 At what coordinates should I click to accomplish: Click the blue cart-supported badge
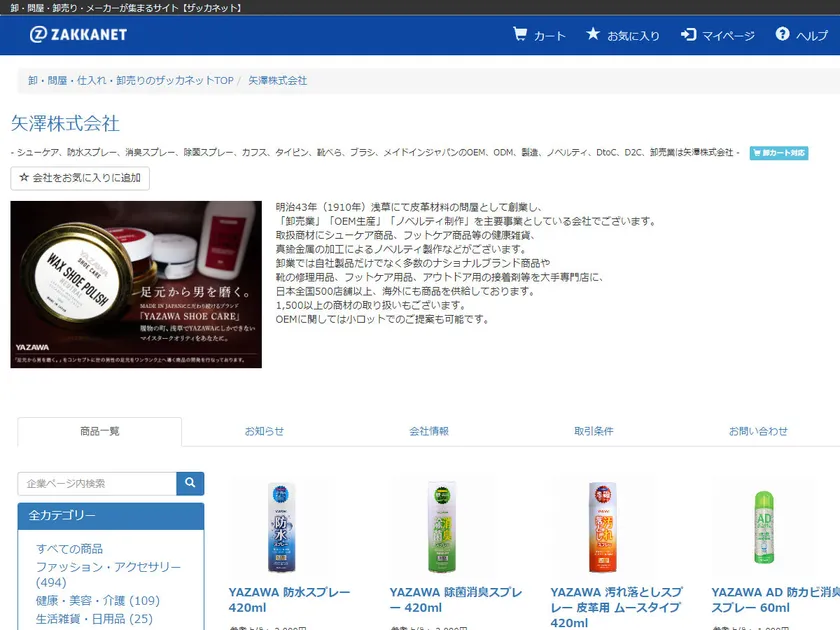point(778,153)
